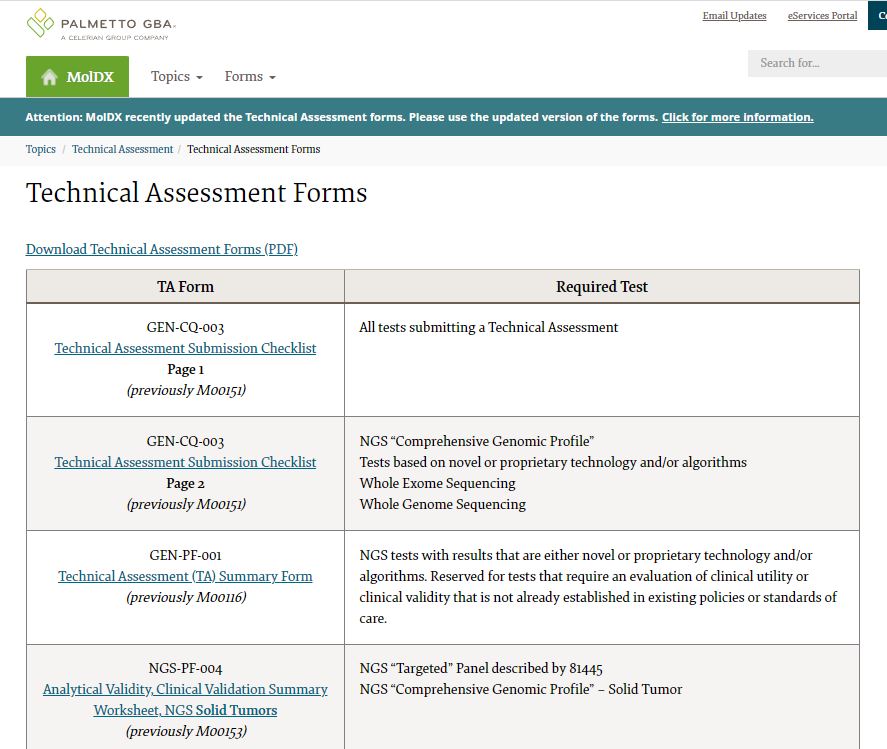Open 'Click for more information' in the banner

pos(737,117)
